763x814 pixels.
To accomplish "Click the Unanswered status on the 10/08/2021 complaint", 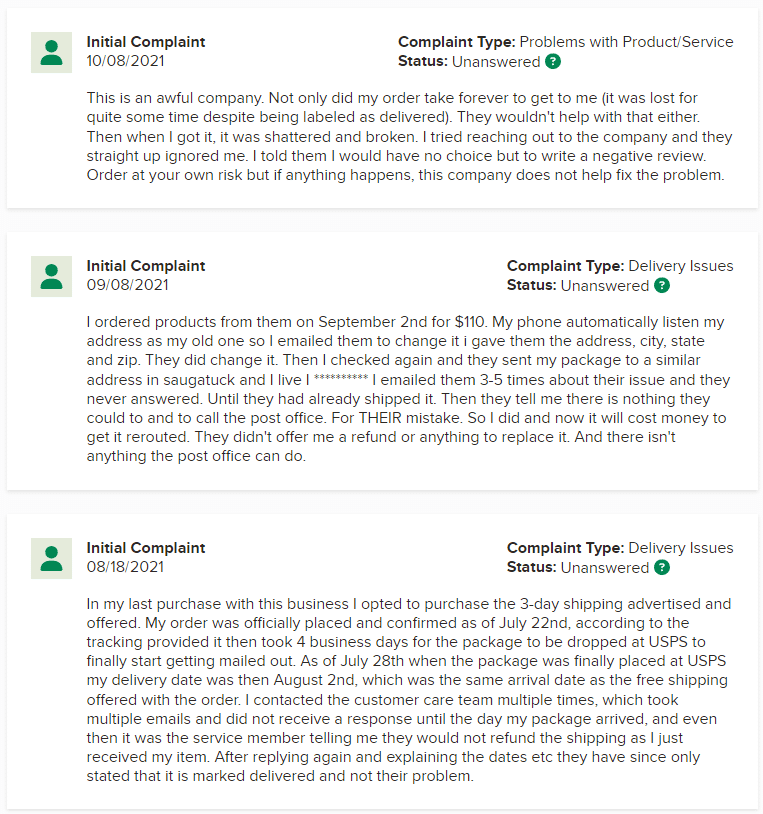I will click(496, 62).
